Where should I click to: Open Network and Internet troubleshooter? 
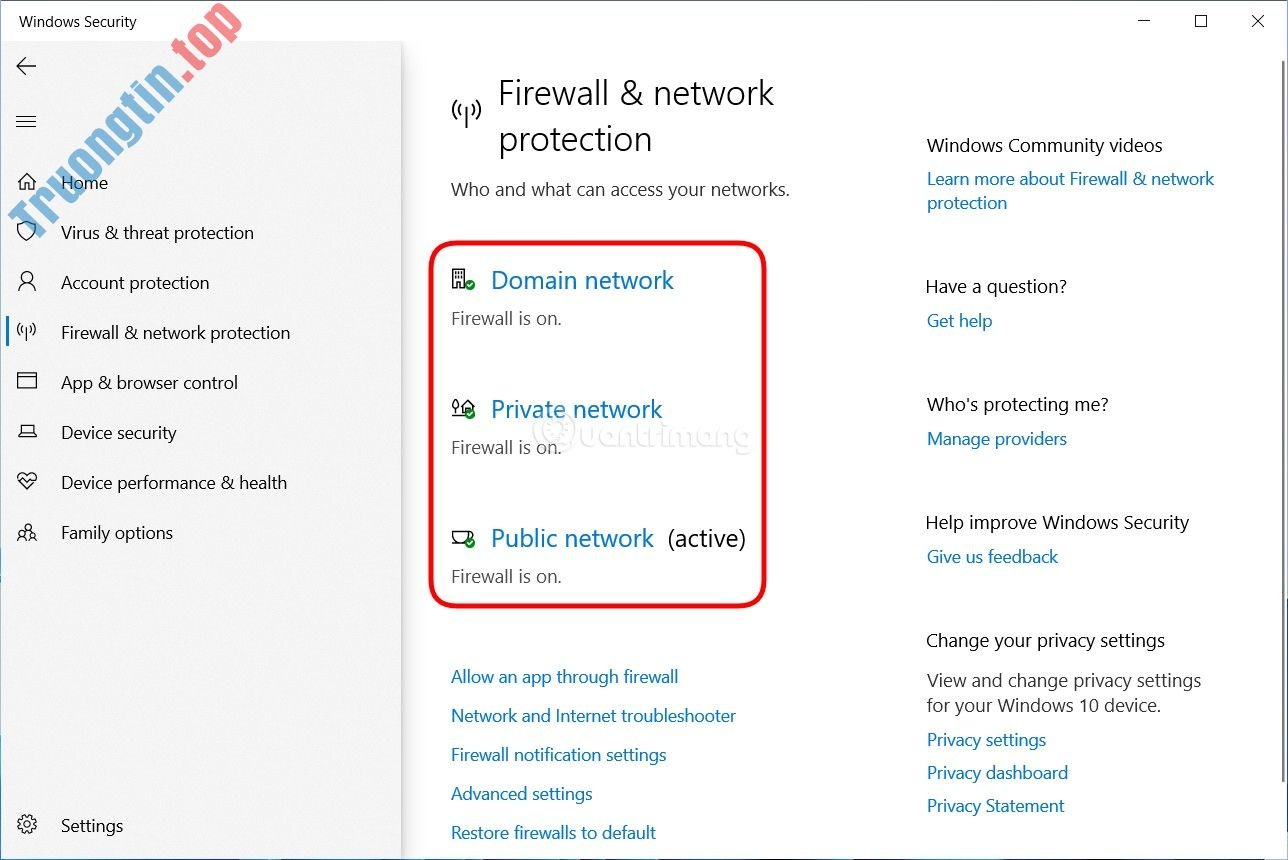coord(593,716)
